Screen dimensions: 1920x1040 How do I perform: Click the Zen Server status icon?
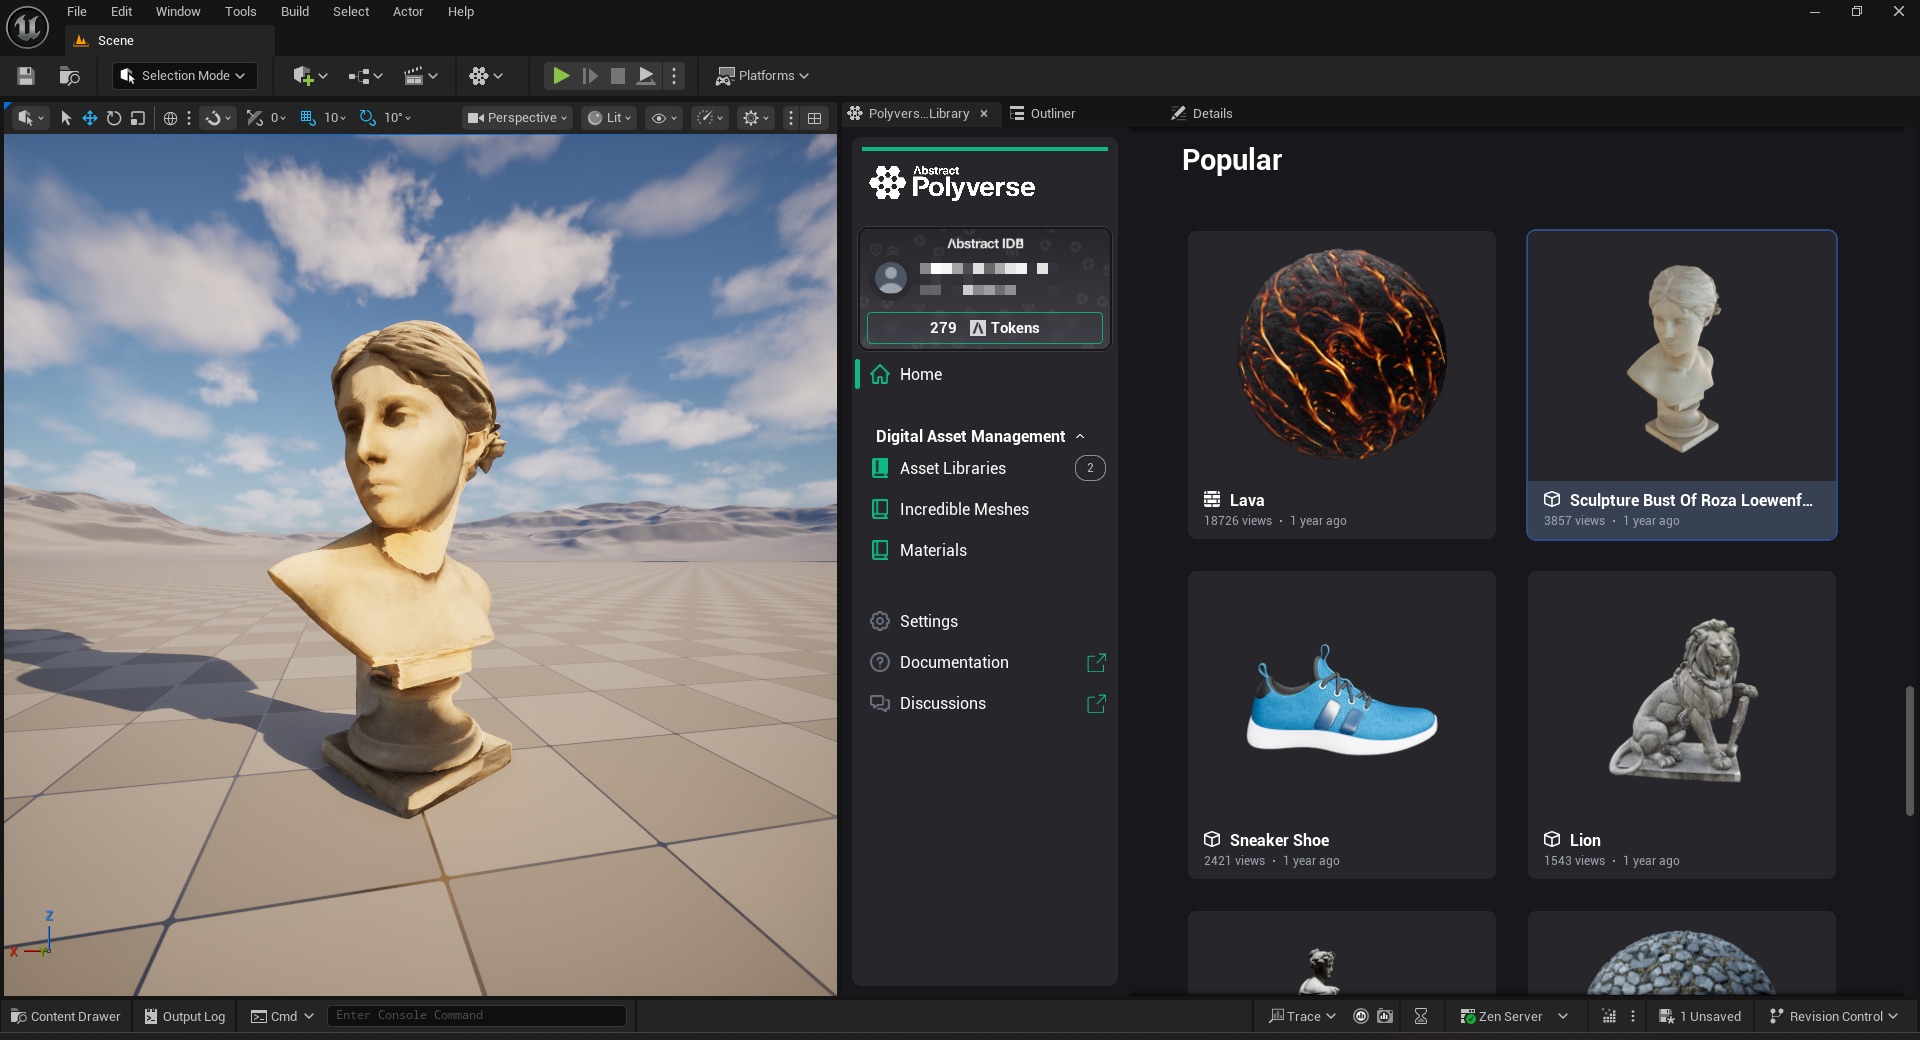(x=1468, y=1016)
